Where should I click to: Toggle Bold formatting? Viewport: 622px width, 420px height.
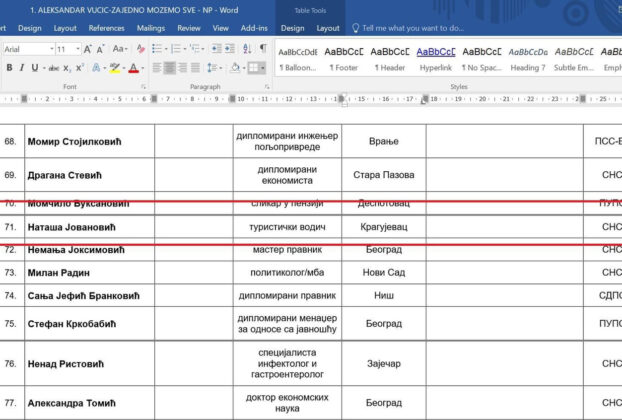click(x=8, y=68)
